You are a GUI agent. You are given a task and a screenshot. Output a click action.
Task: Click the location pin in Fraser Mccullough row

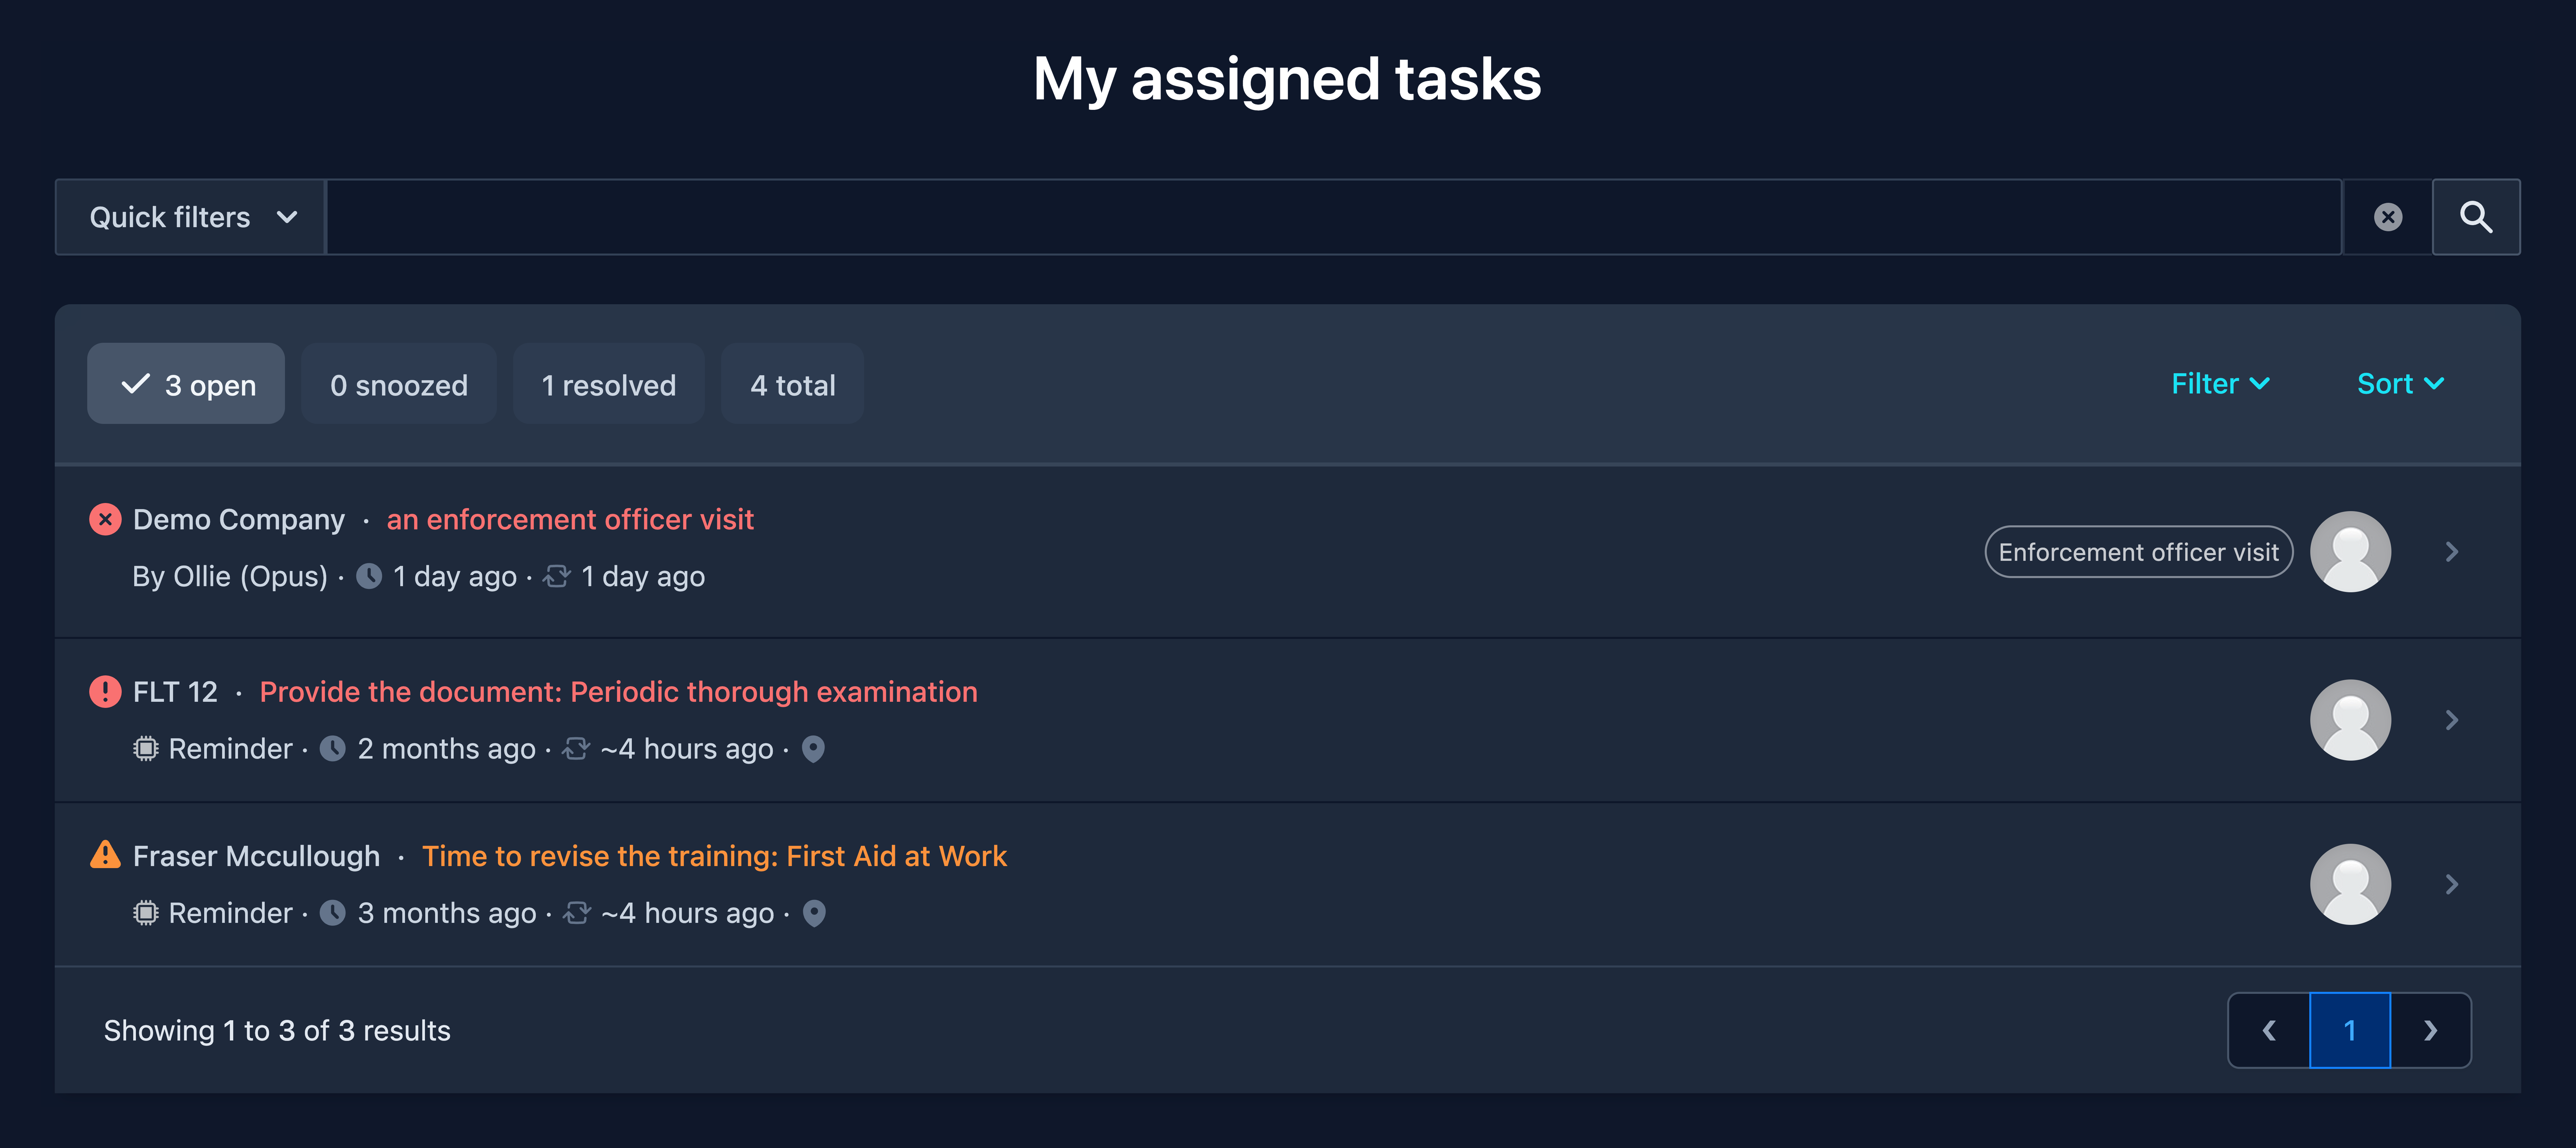[815, 913]
